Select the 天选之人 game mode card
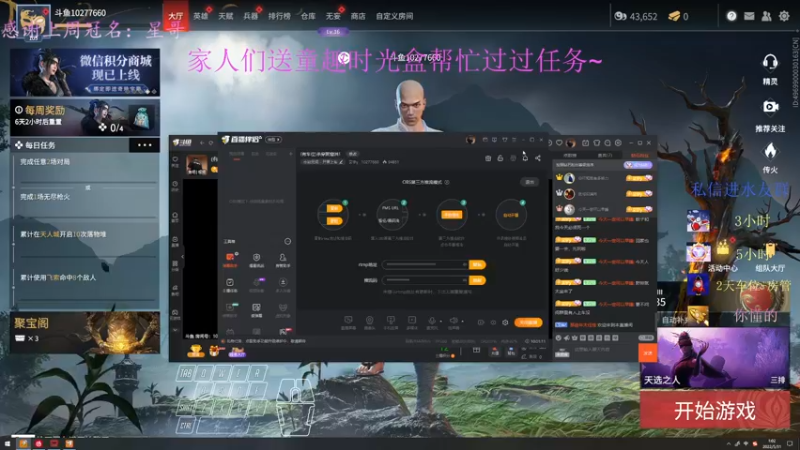 click(715, 358)
